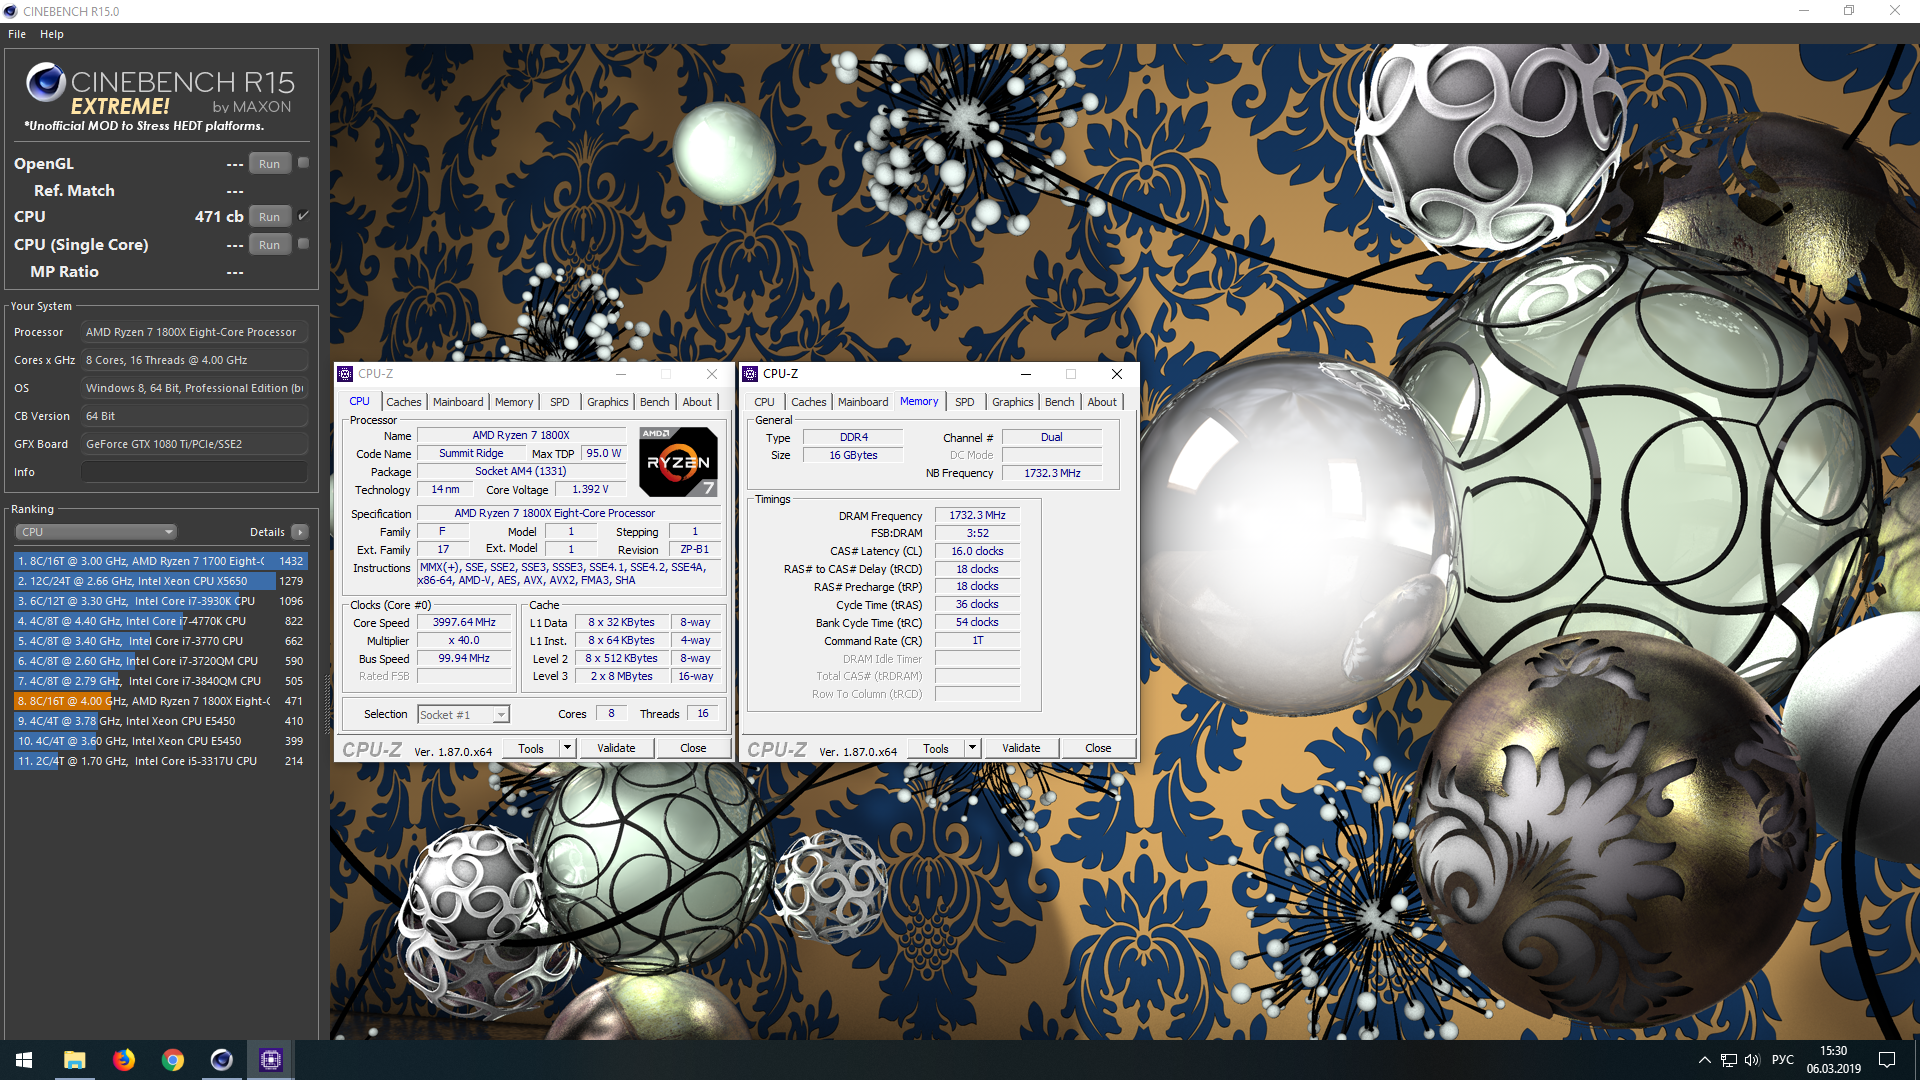
Task: Open About tab in right CPU-Z
Action: tap(1103, 402)
